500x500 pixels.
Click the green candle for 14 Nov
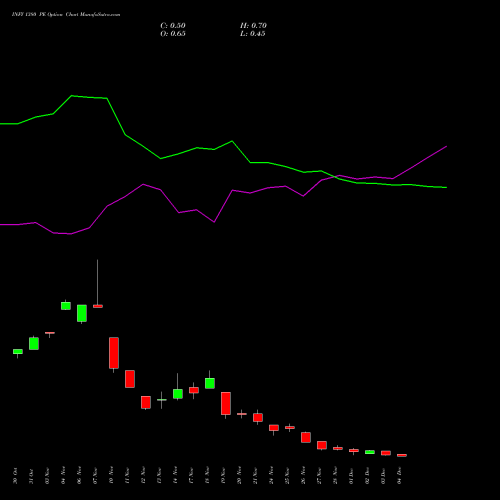[x=178, y=394]
